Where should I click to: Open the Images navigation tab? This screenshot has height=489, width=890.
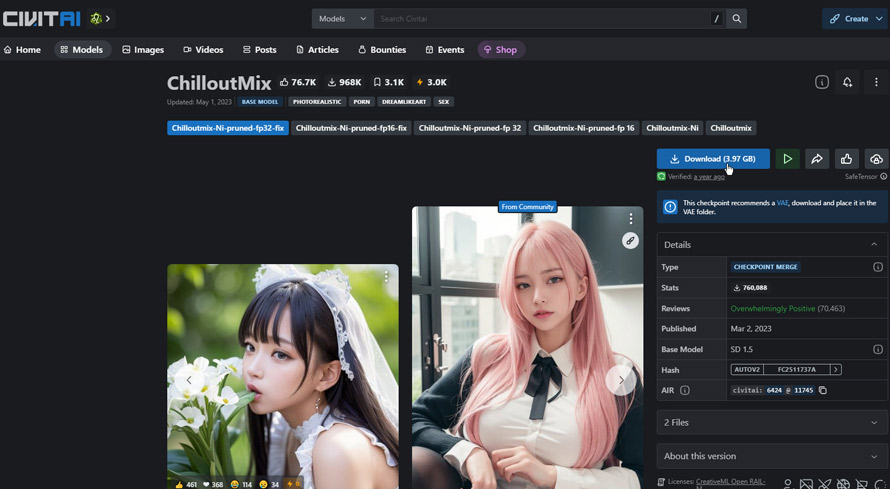coord(143,49)
